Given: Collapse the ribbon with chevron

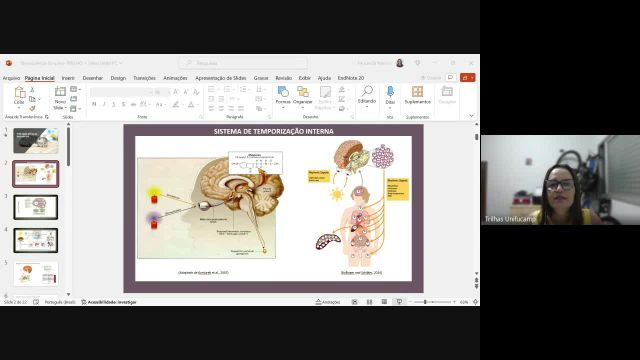Looking at the screenshot, I should coord(471,116).
